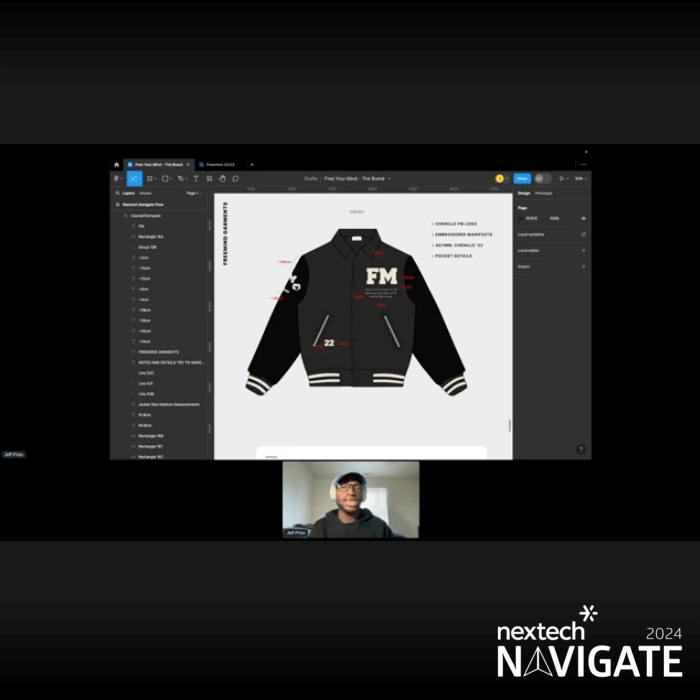Select the Rectangle 164 layer
Viewport: 700px width, 700px height.
click(x=150, y=237)
